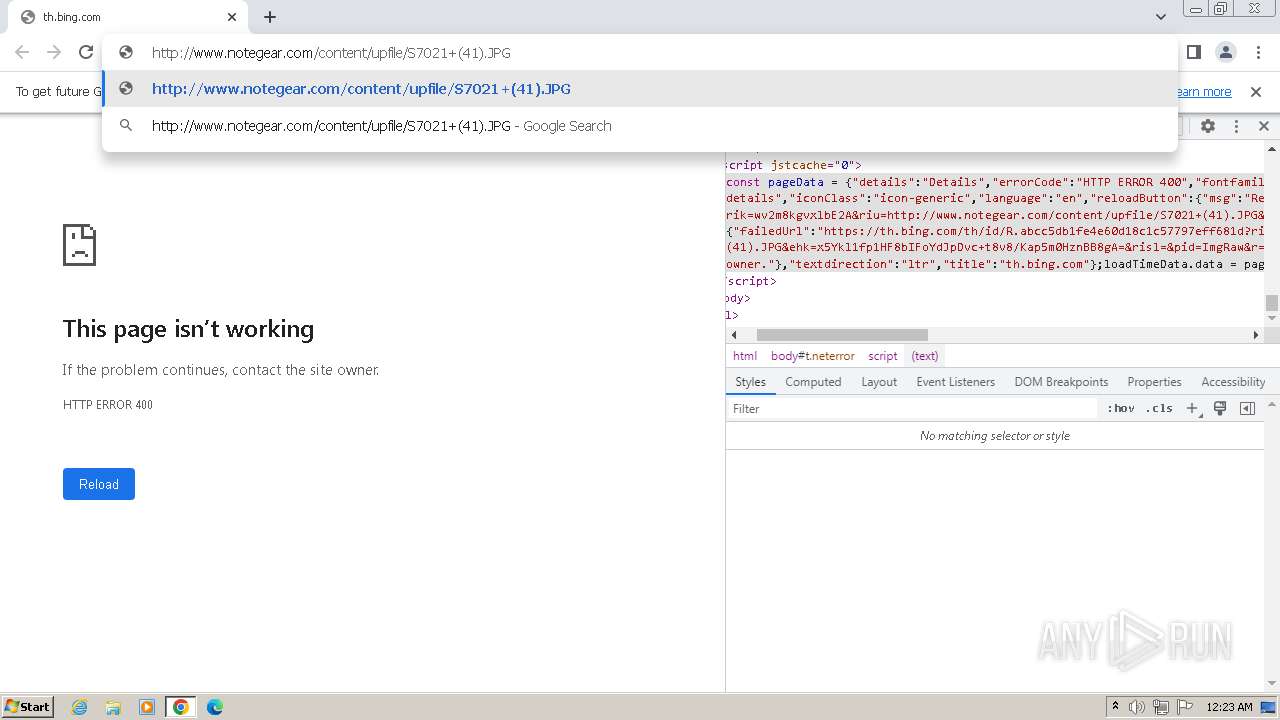Click the Chrome taskbar icon
This screenshot has width=1280, height=720.
pyautogui.click(x=181, y=707)
